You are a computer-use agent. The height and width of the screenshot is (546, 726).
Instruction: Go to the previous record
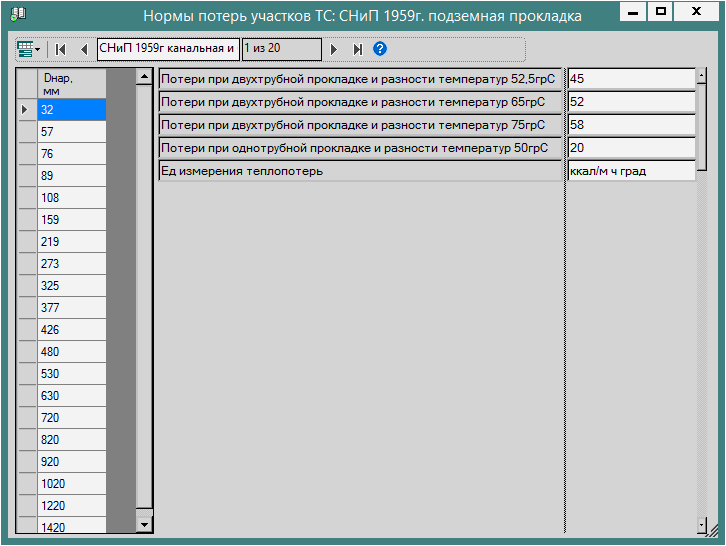pyautogui.click(x=83, y=49)
